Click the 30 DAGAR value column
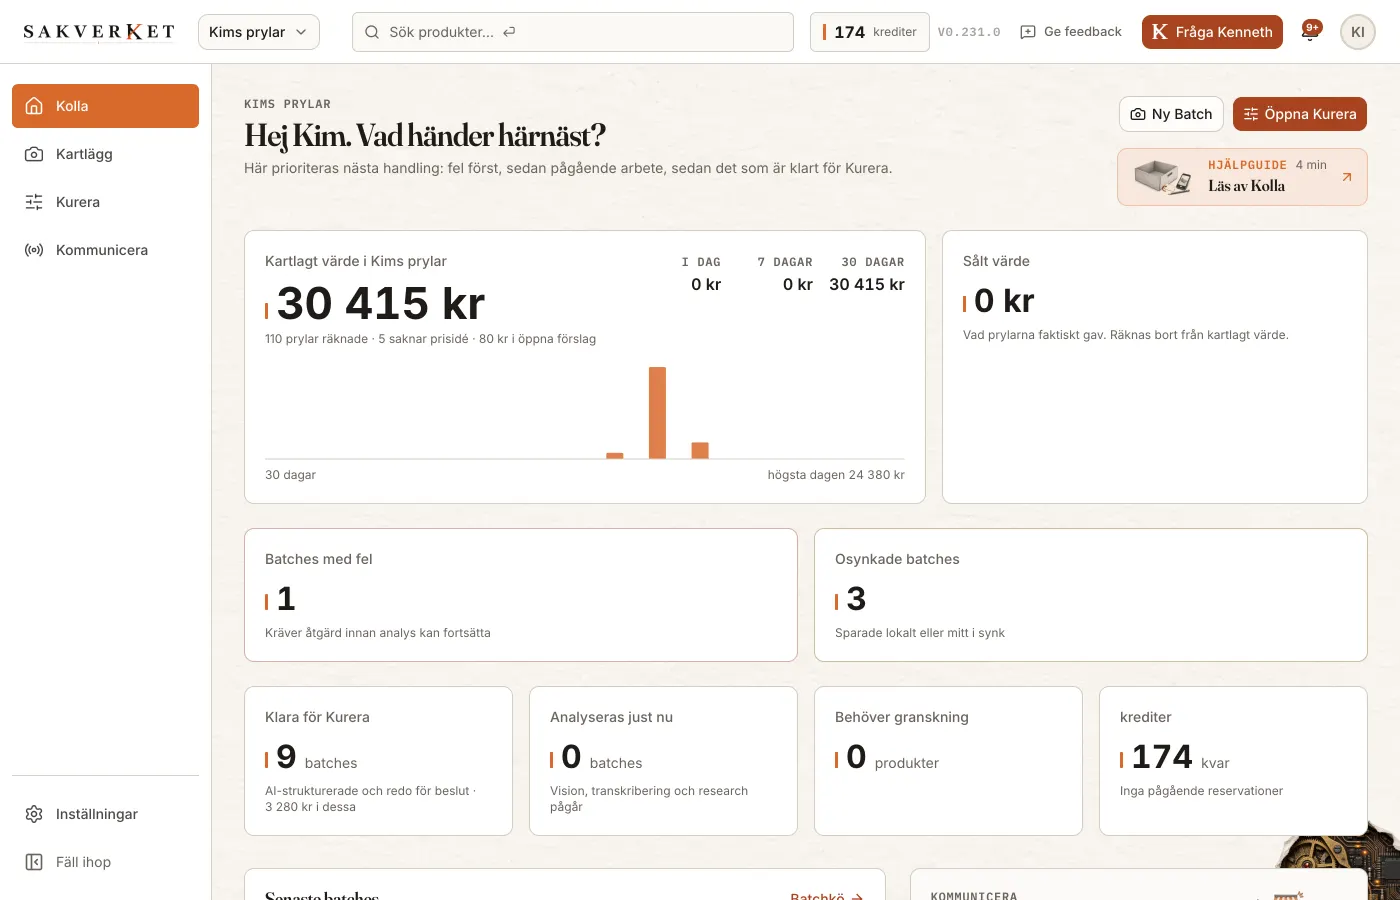 coord(867,274)
